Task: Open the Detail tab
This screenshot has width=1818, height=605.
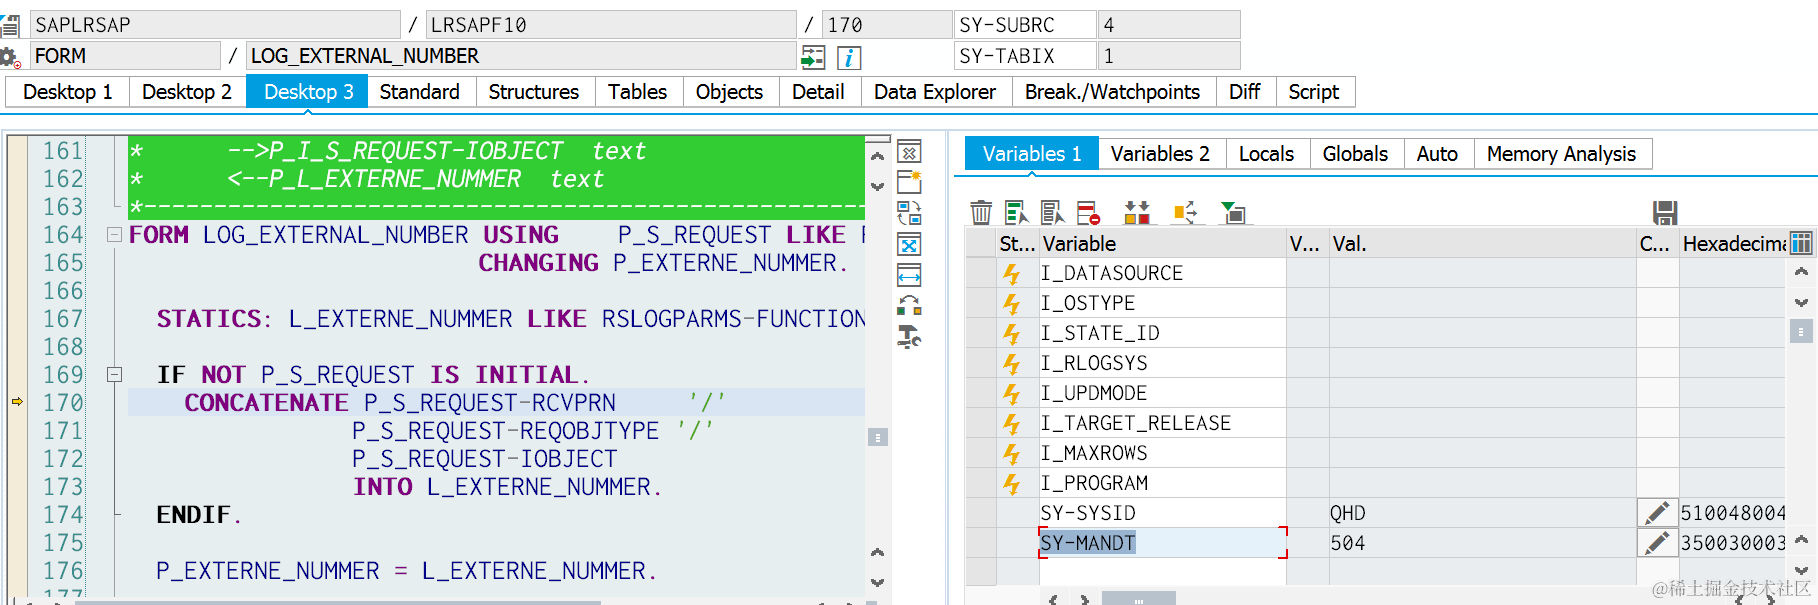Action: pos(818,92)
